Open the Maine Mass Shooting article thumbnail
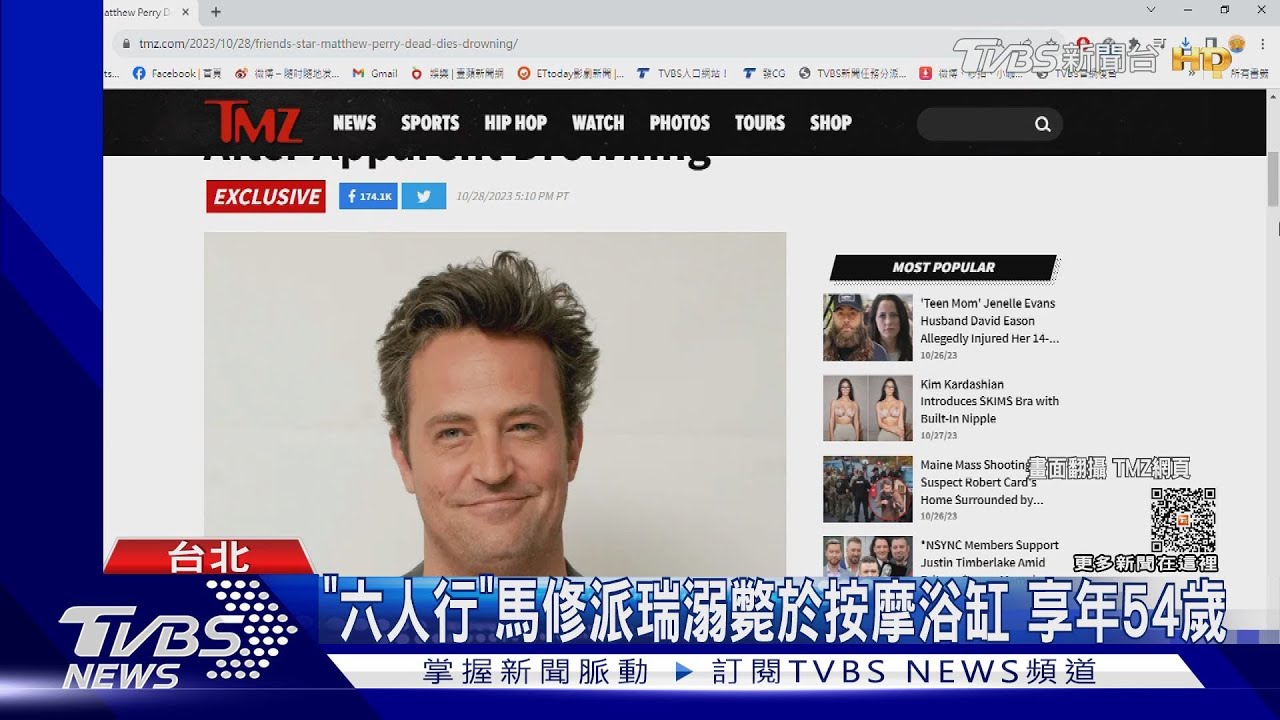Image resolution: width=1280 pixels, height=720 pixels. click(868, 489)
